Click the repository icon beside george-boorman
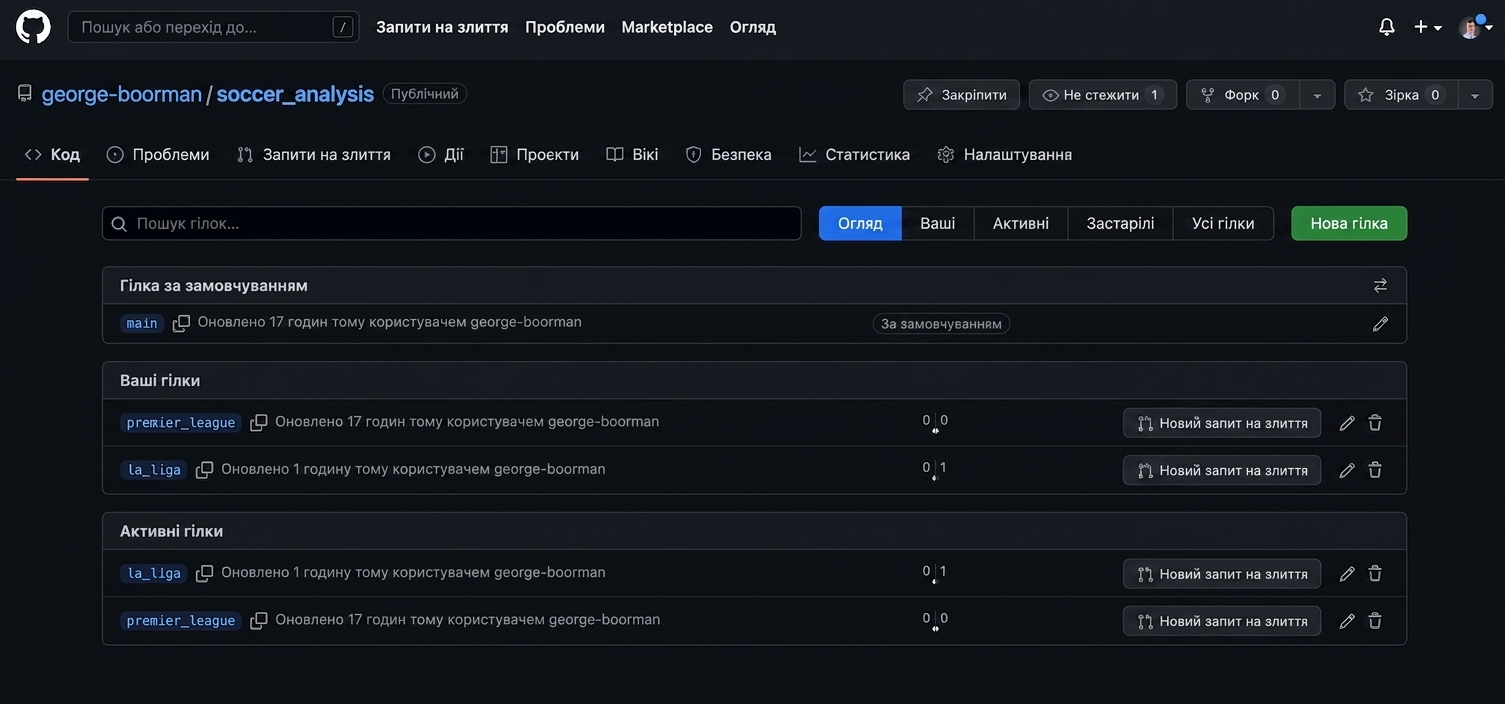 click(25, 94)
